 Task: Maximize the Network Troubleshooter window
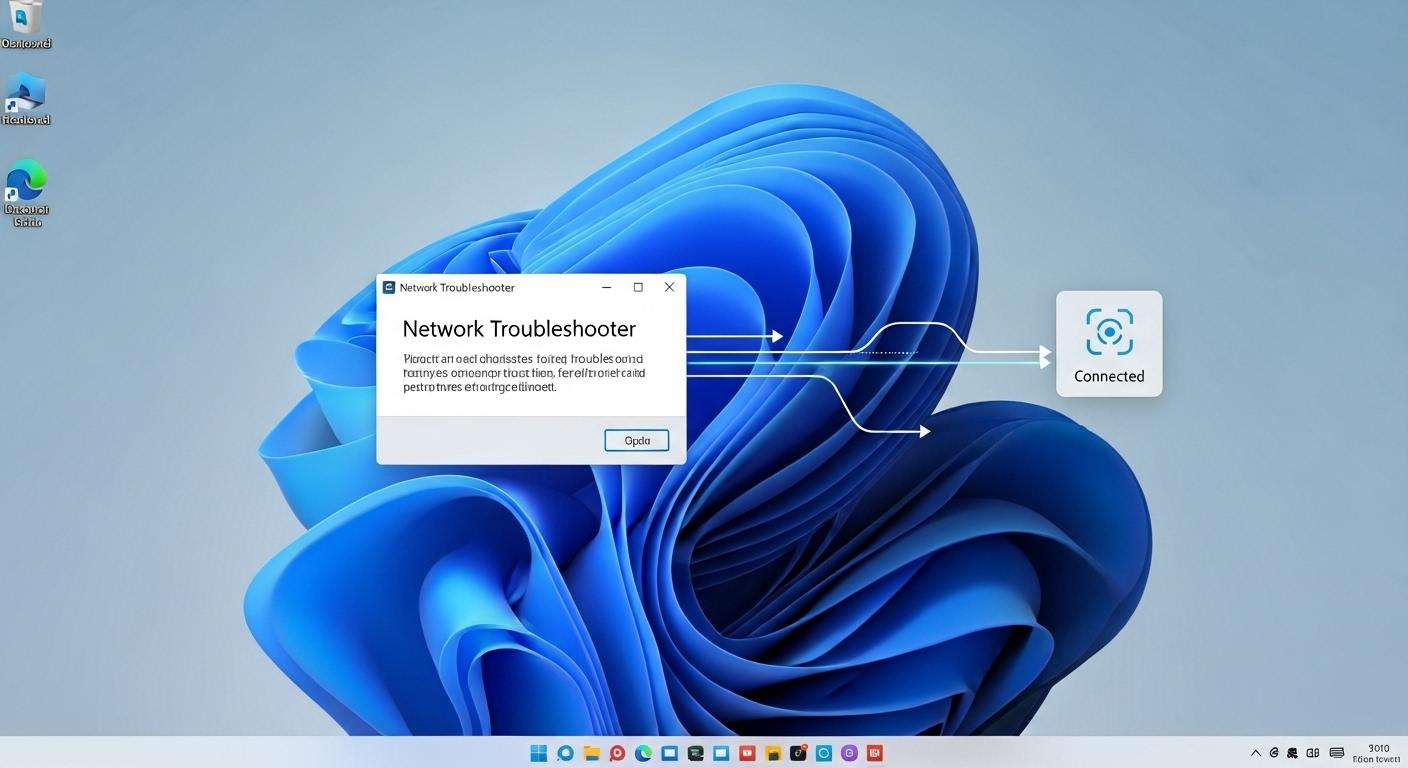(637, 287)
